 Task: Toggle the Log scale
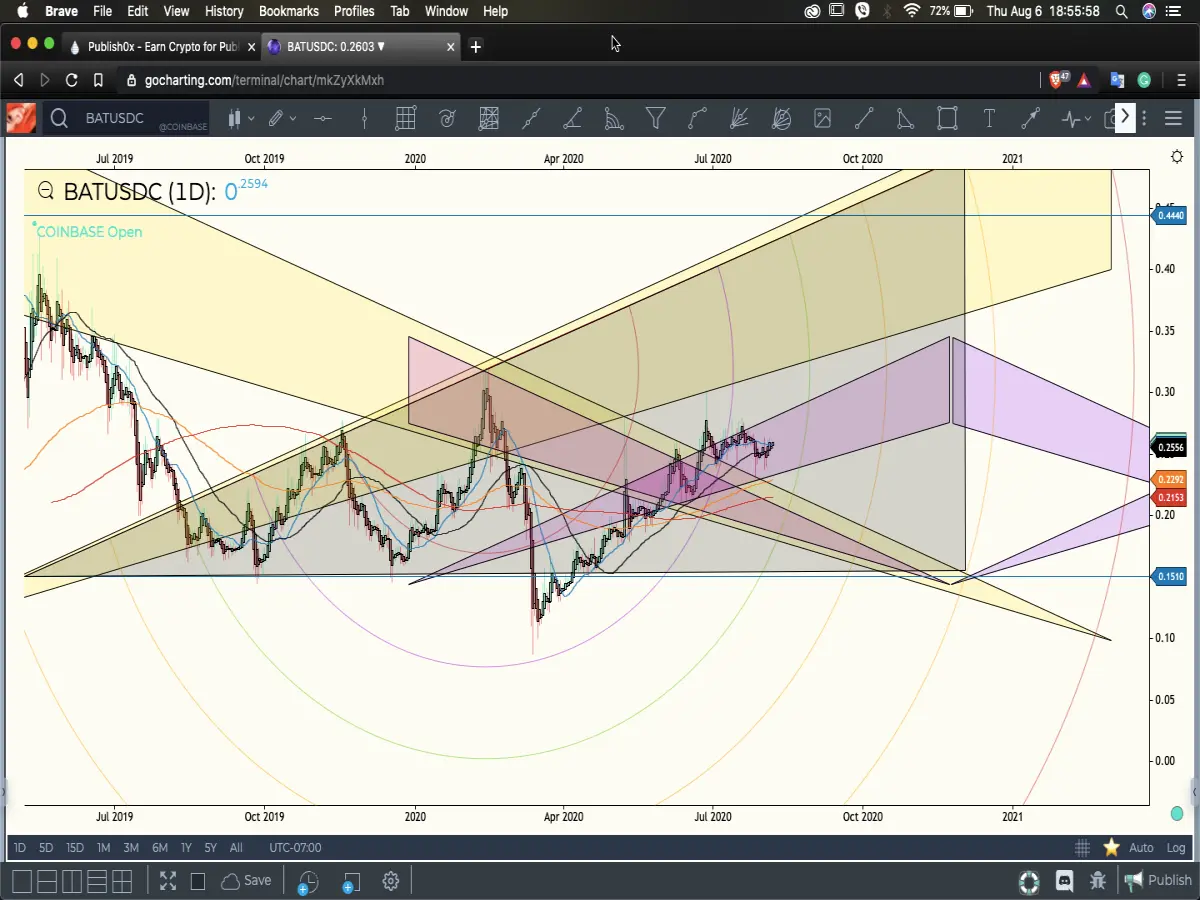pyautogui.click(x=1175, y=848)
